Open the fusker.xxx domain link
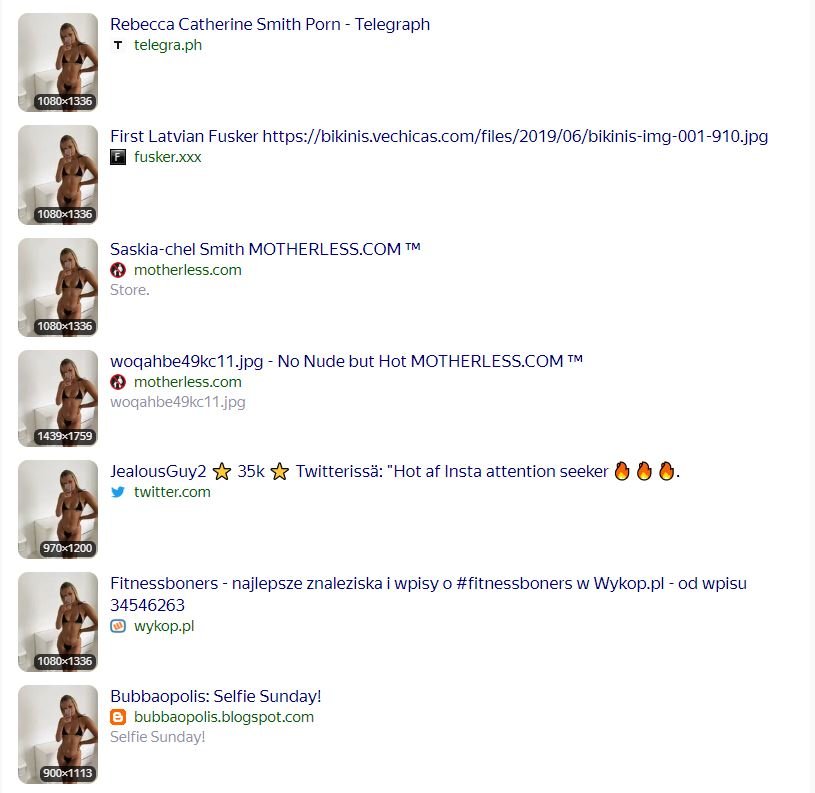815x793 pixels. [x=167, y=157]
